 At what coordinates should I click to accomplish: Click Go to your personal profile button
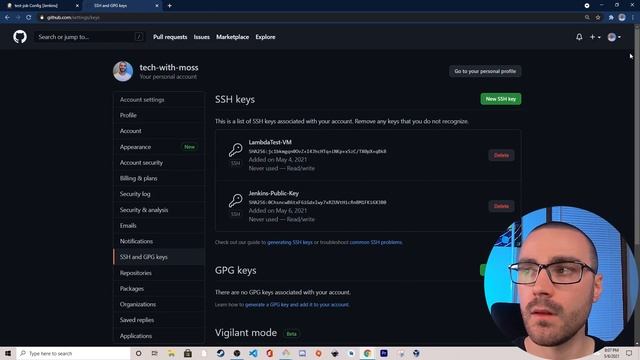tap(485, 71)
